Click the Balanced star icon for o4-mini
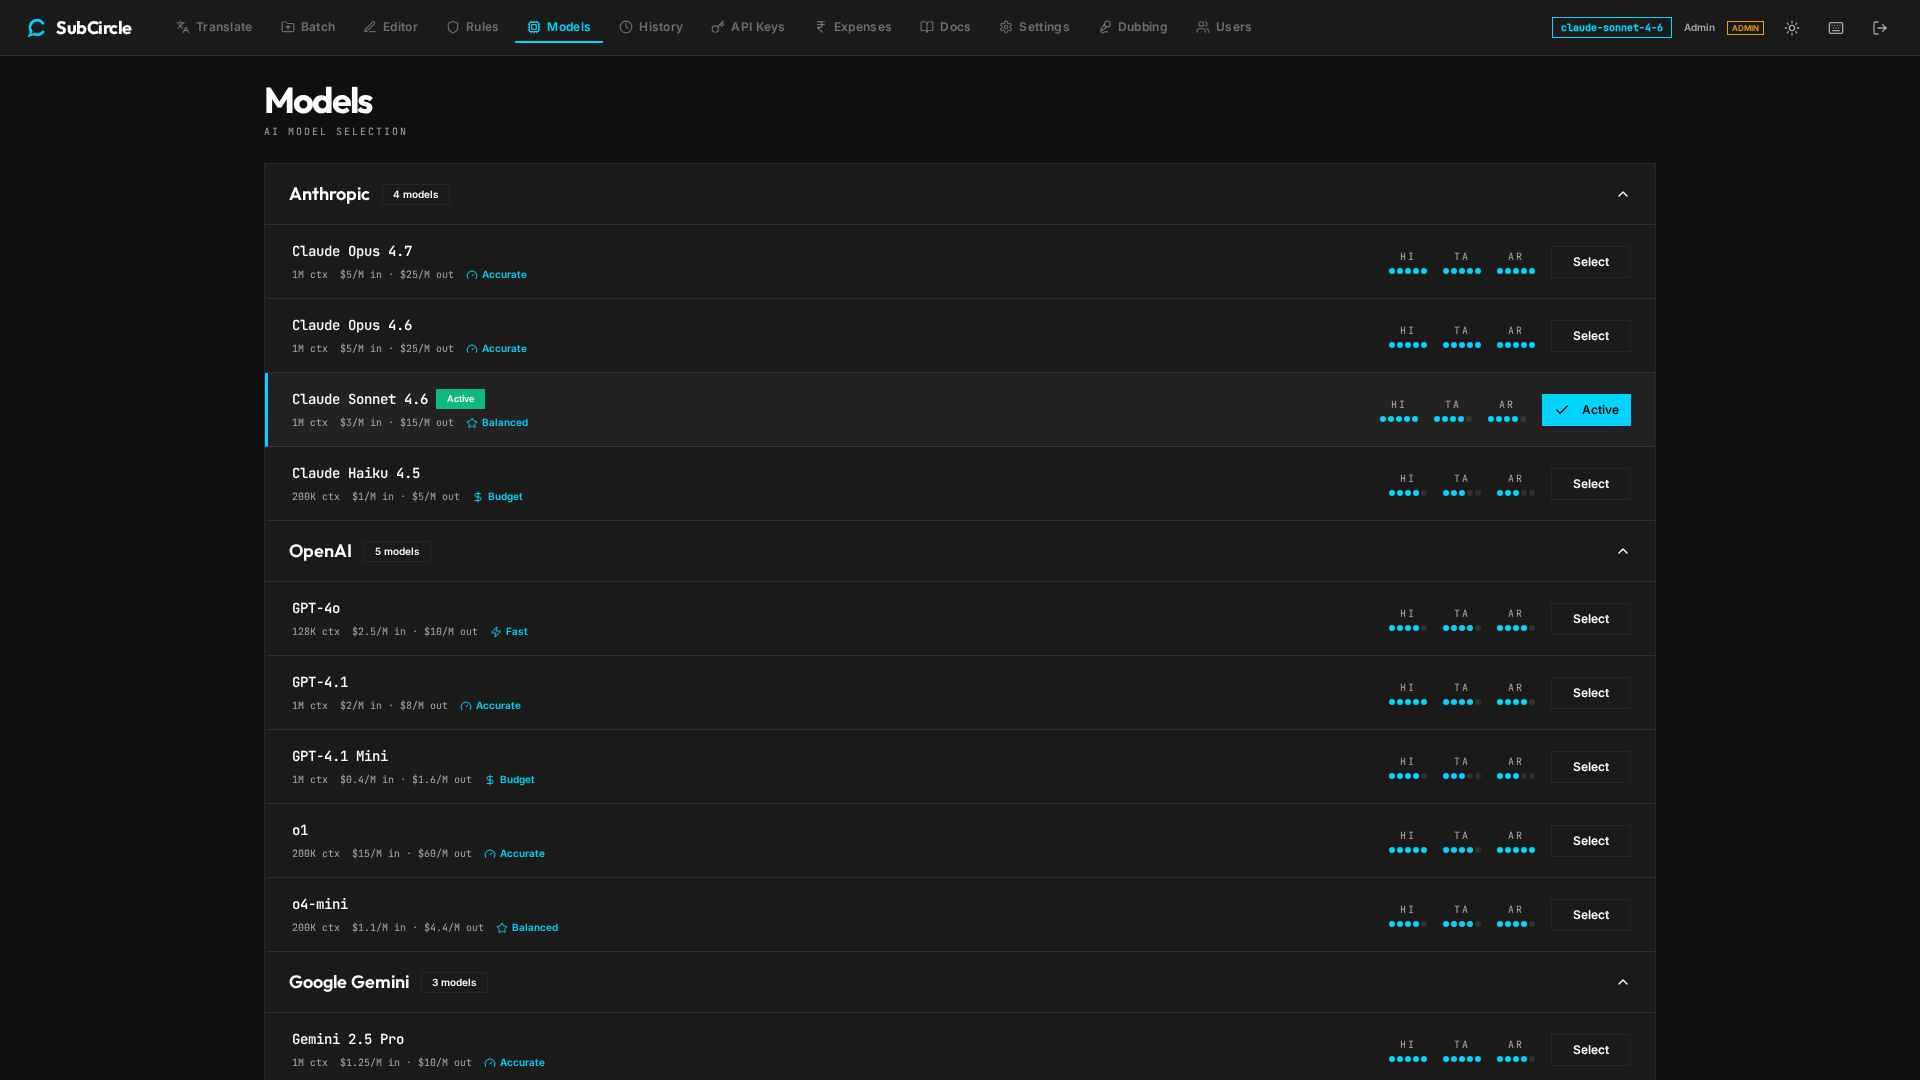The image size is (1920, 1080). (502, 928)
